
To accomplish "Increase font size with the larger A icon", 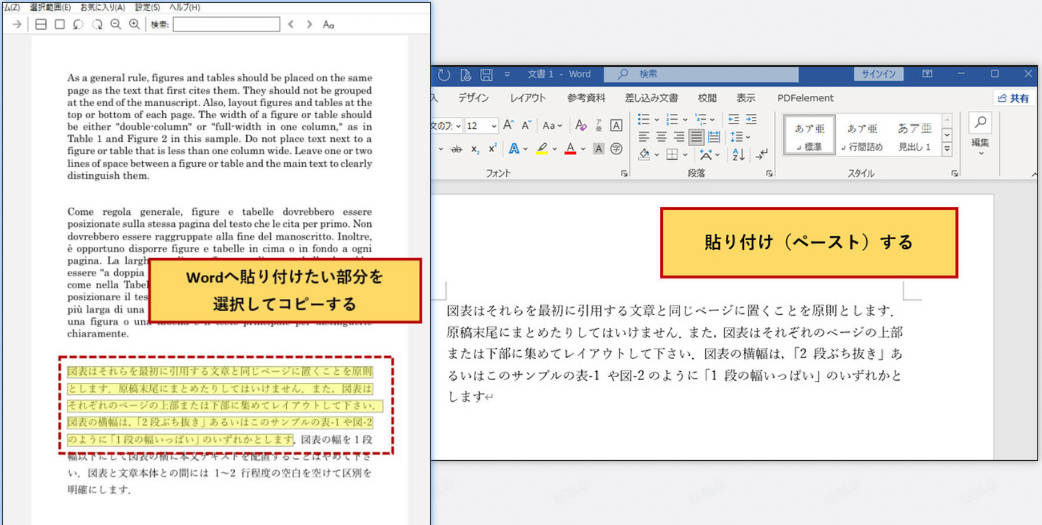I will tap(508, 125).
